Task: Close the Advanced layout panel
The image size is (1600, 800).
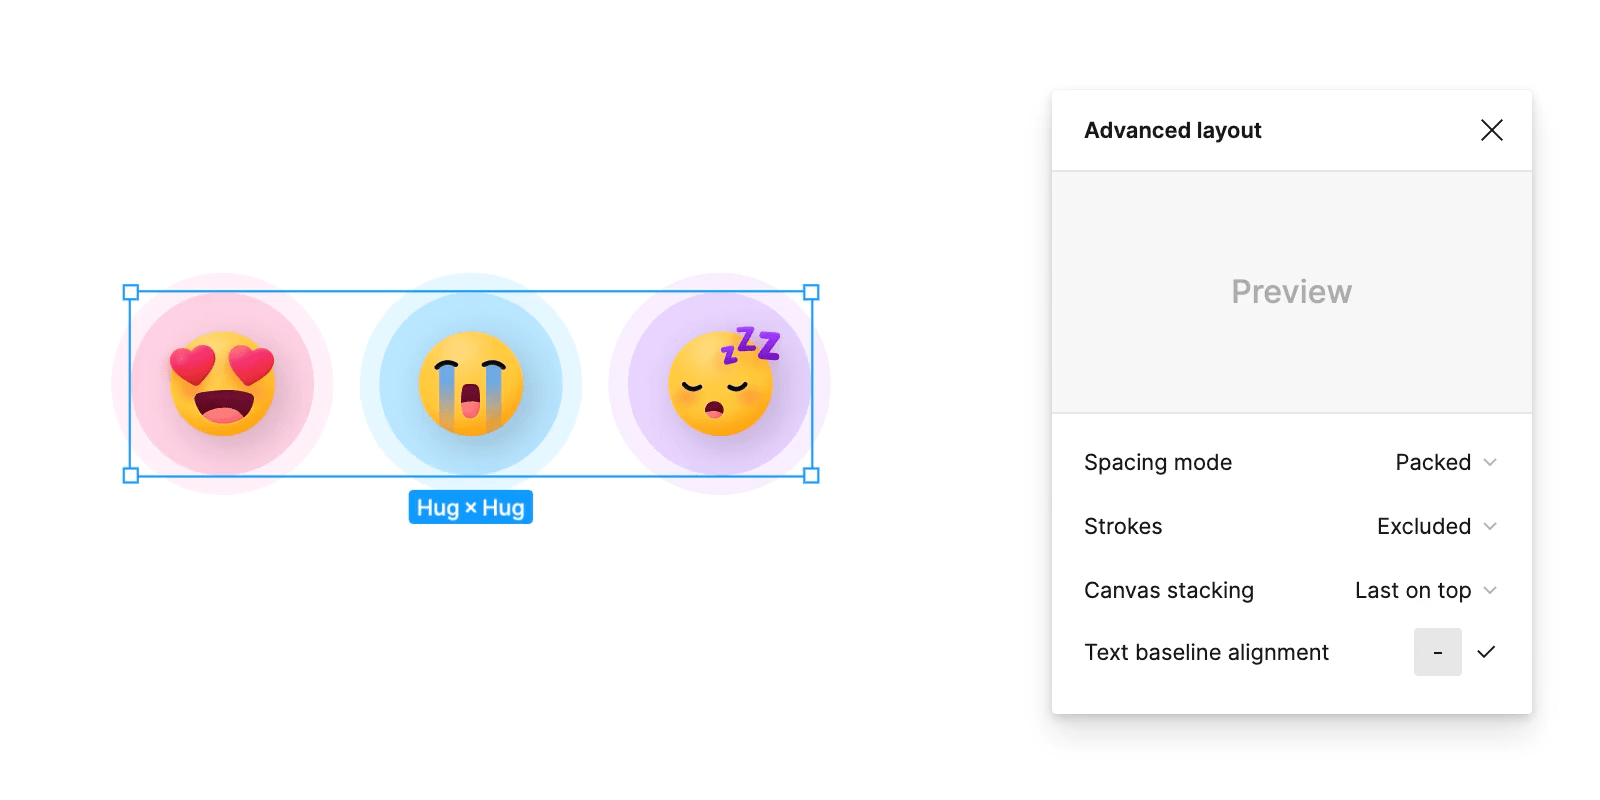Action: pos(1491,130)
